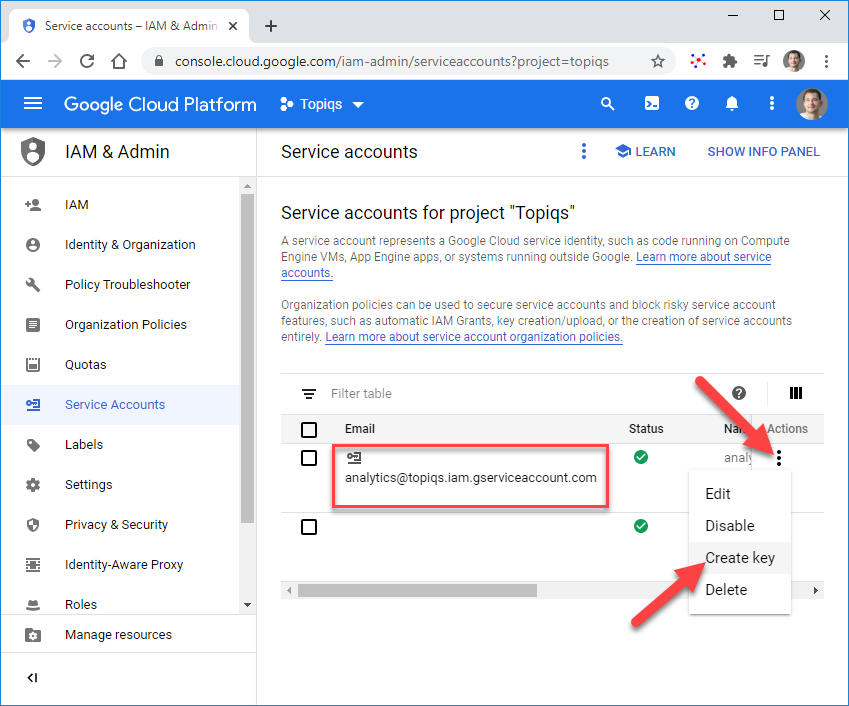Click column display options icon

pyautogui.click(x=796, y=393)
